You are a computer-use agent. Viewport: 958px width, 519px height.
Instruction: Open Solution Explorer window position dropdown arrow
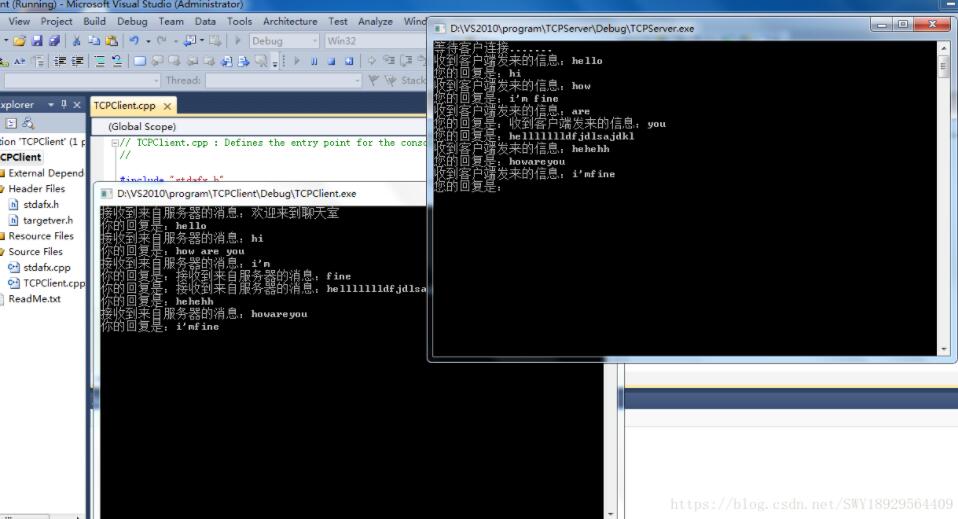[x=51, y=105]
